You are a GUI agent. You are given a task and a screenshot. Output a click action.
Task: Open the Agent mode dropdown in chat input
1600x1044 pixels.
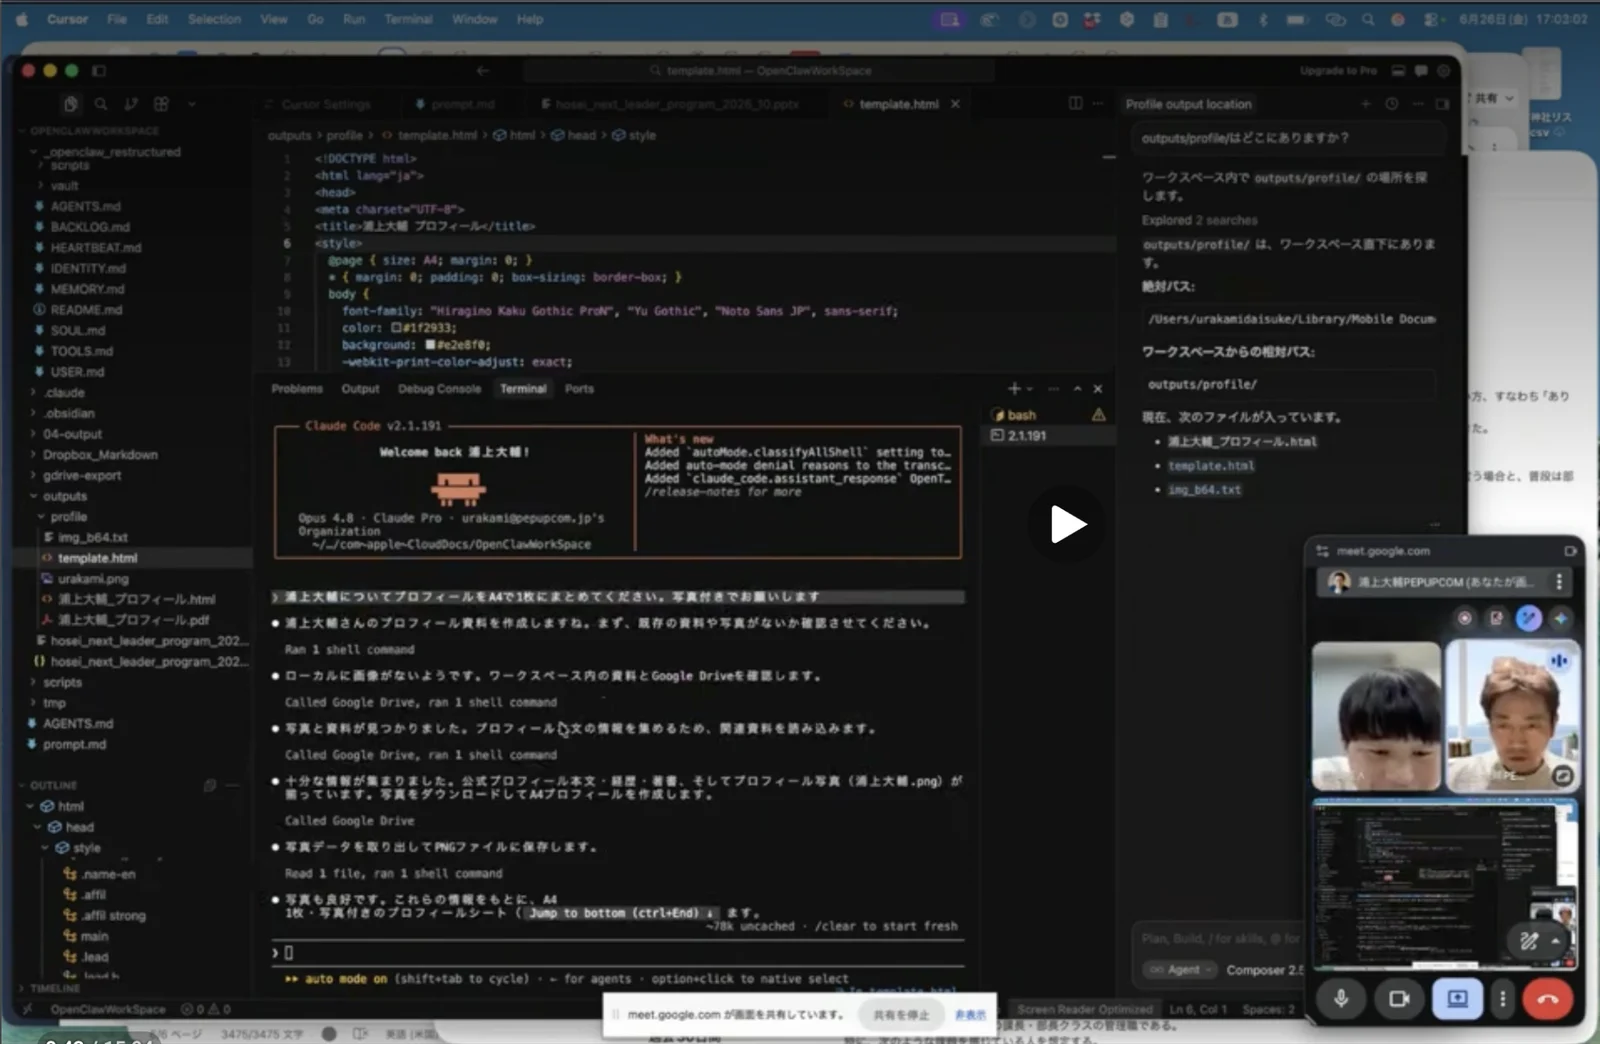[1179, 970]
